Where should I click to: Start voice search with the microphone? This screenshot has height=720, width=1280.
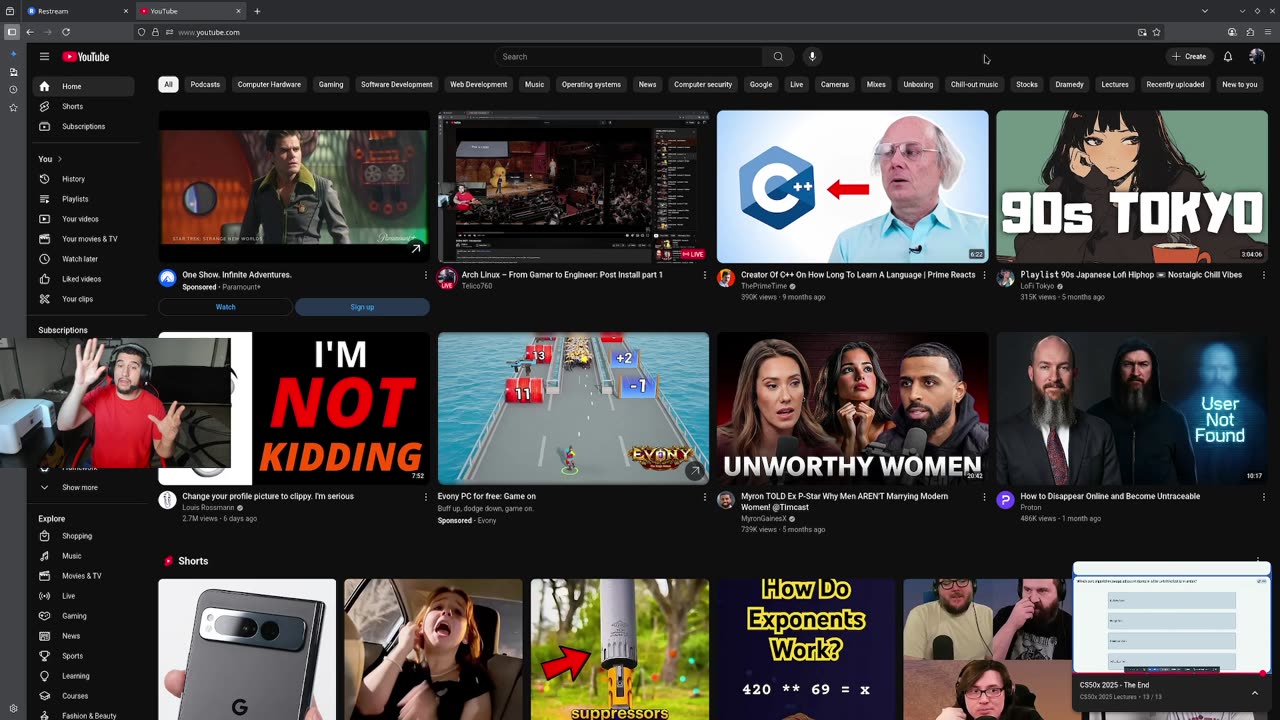click(812, 57)
